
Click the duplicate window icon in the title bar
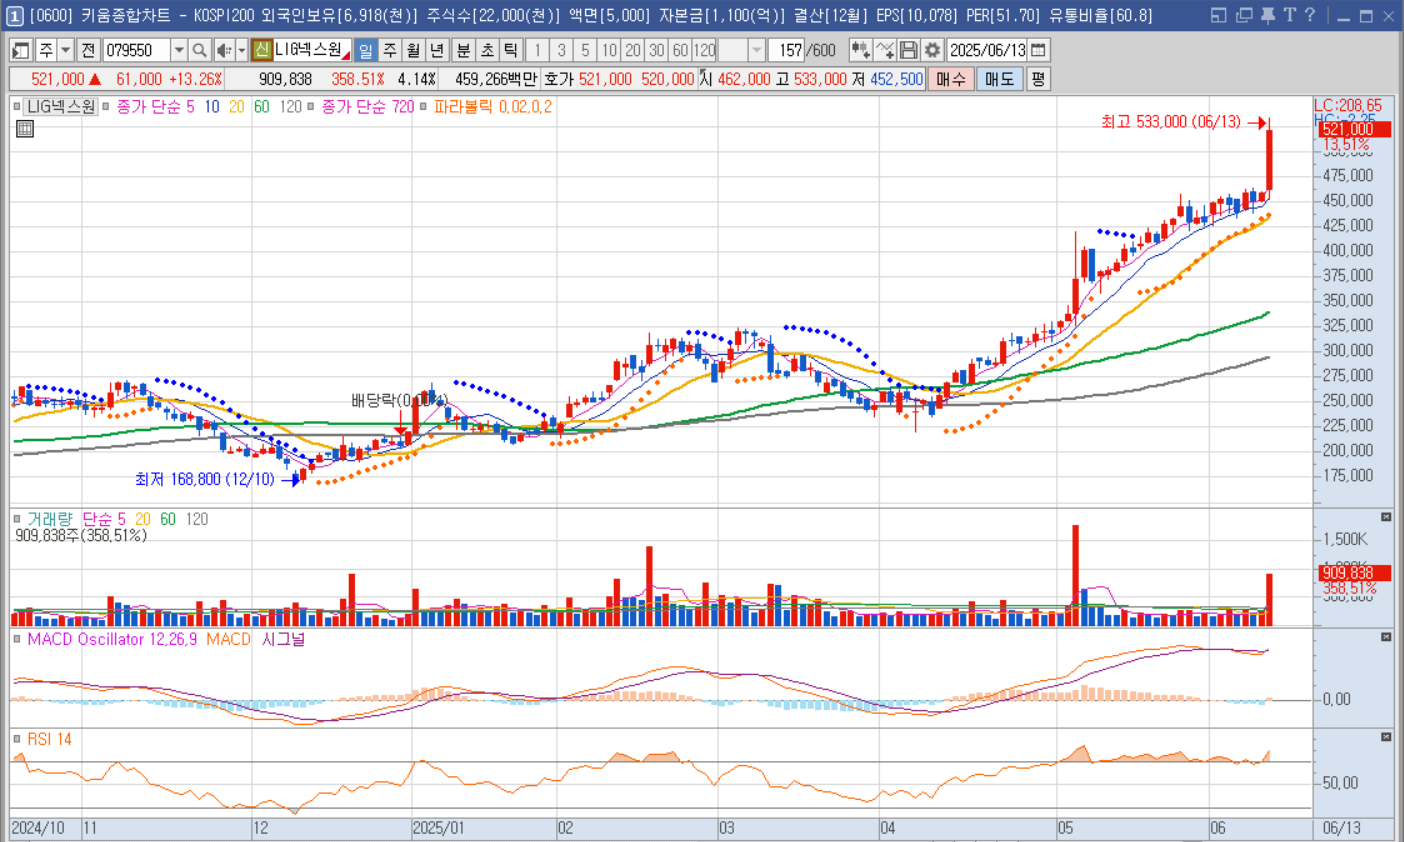coord(1244,15)
